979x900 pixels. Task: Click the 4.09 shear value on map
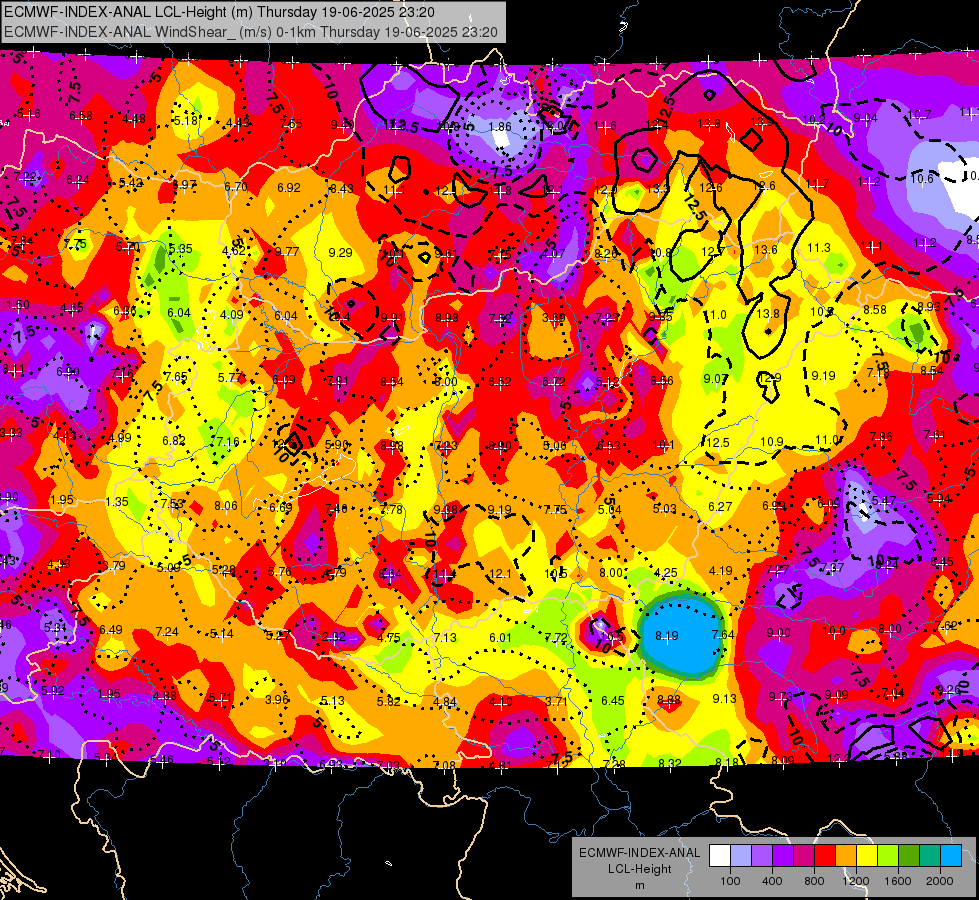[232, 314]
